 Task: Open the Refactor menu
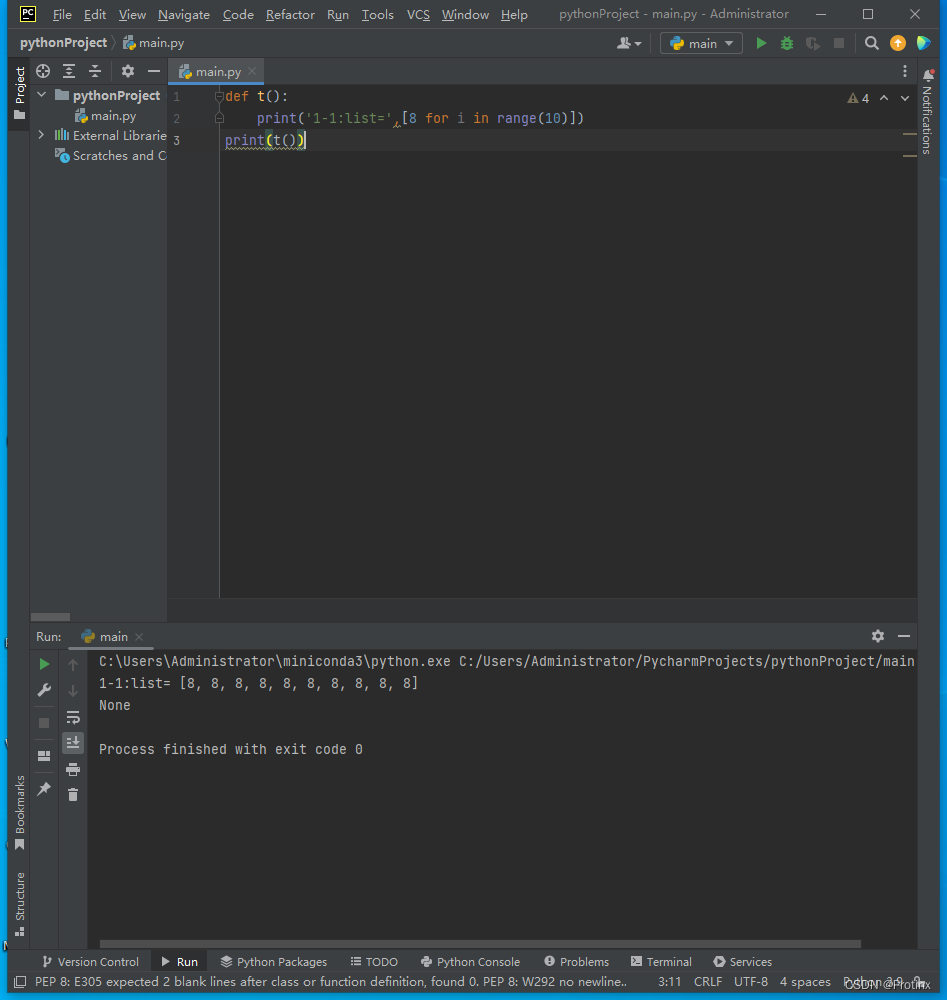click(290, 15)
